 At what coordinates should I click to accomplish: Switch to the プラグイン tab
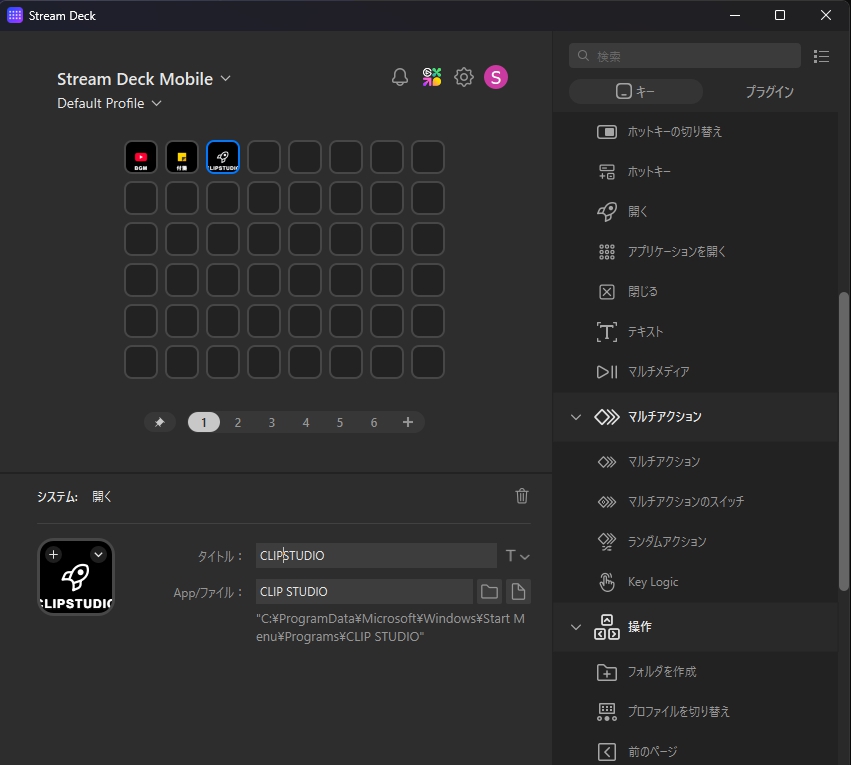tap(769, 92)
